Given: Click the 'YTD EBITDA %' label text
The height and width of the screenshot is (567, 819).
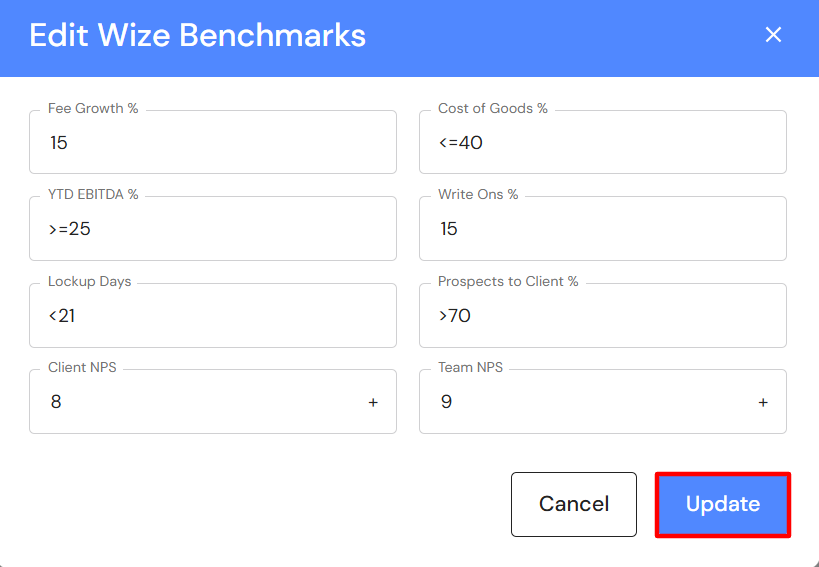Looking at the screenshot, I should [x=93, y=194].
